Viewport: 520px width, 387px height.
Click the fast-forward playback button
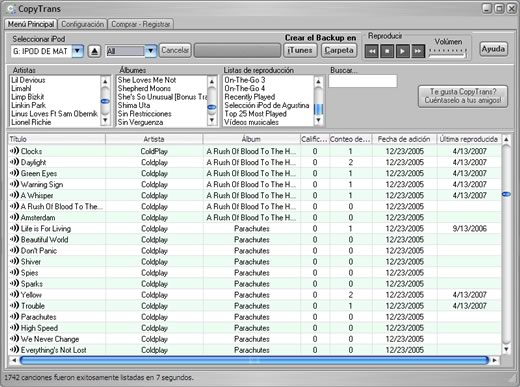click(418, 51)
